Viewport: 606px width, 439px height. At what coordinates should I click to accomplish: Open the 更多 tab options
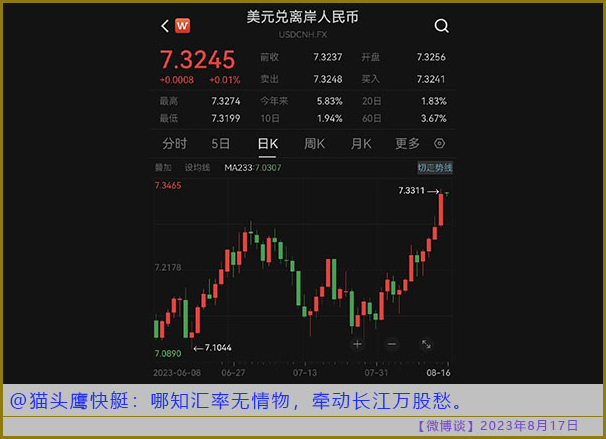(407, 144)
